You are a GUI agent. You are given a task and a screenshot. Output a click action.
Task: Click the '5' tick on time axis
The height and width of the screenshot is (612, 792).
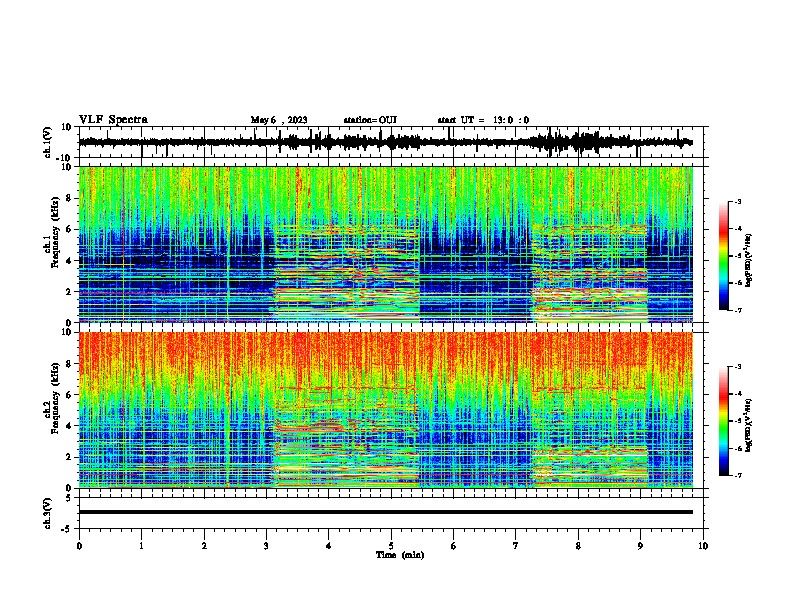pyautogui.click(x=391, y=546)
